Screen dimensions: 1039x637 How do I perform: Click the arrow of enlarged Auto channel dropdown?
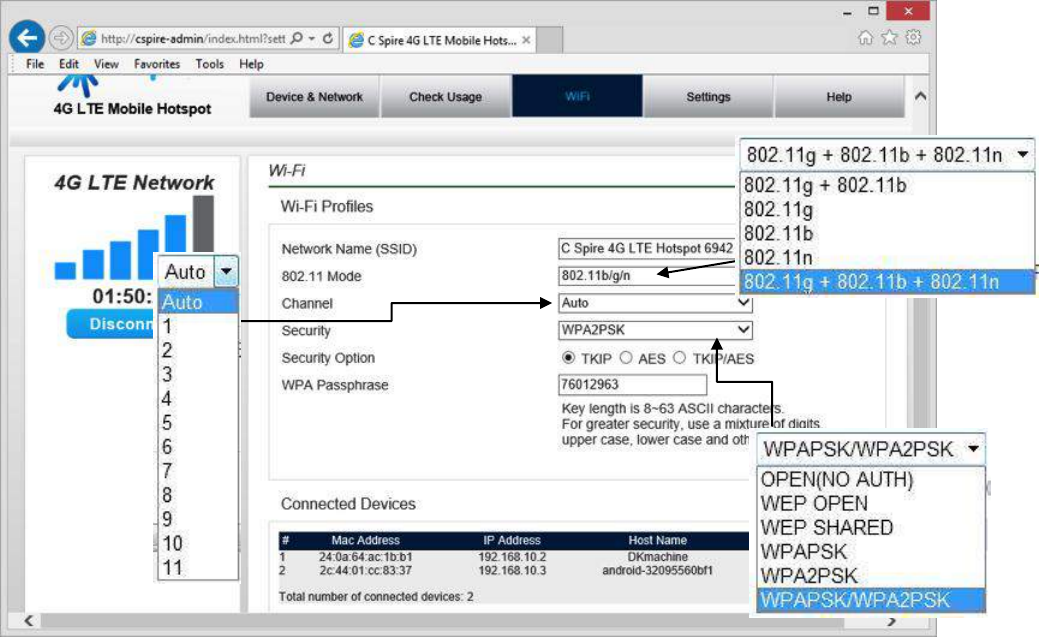(x=226, y=271)
